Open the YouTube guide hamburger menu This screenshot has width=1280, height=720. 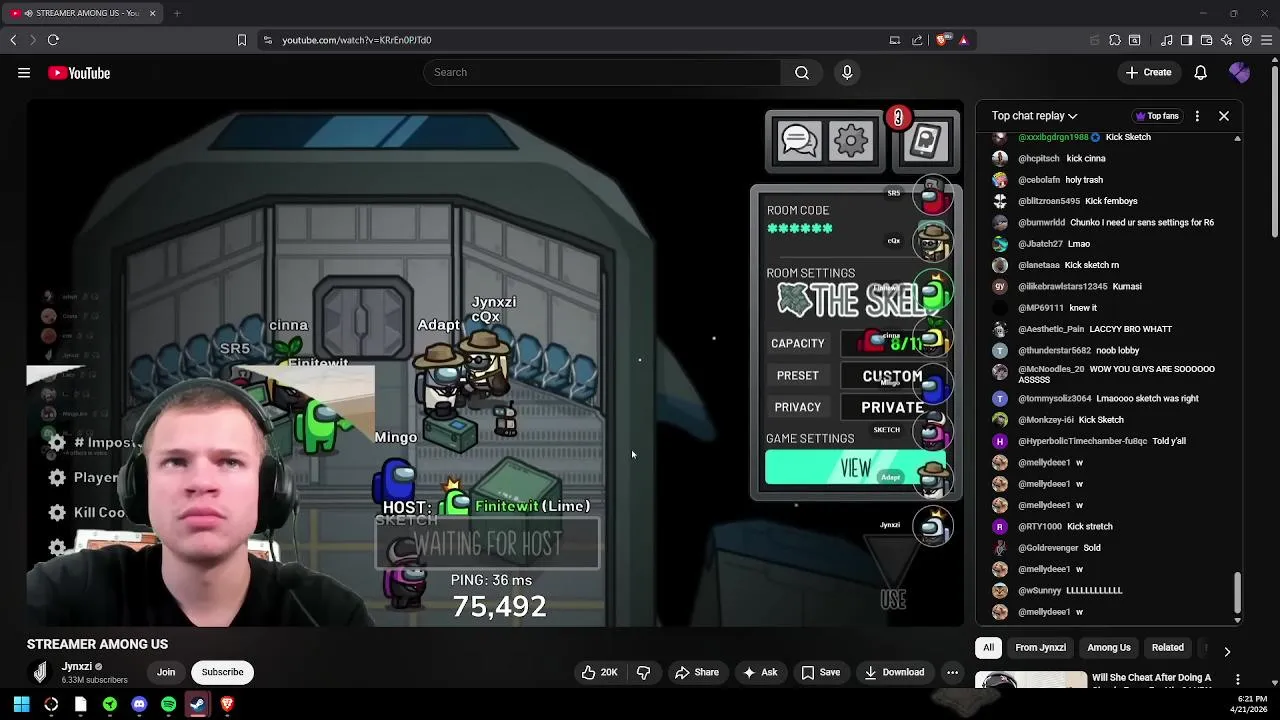(24, 73)
